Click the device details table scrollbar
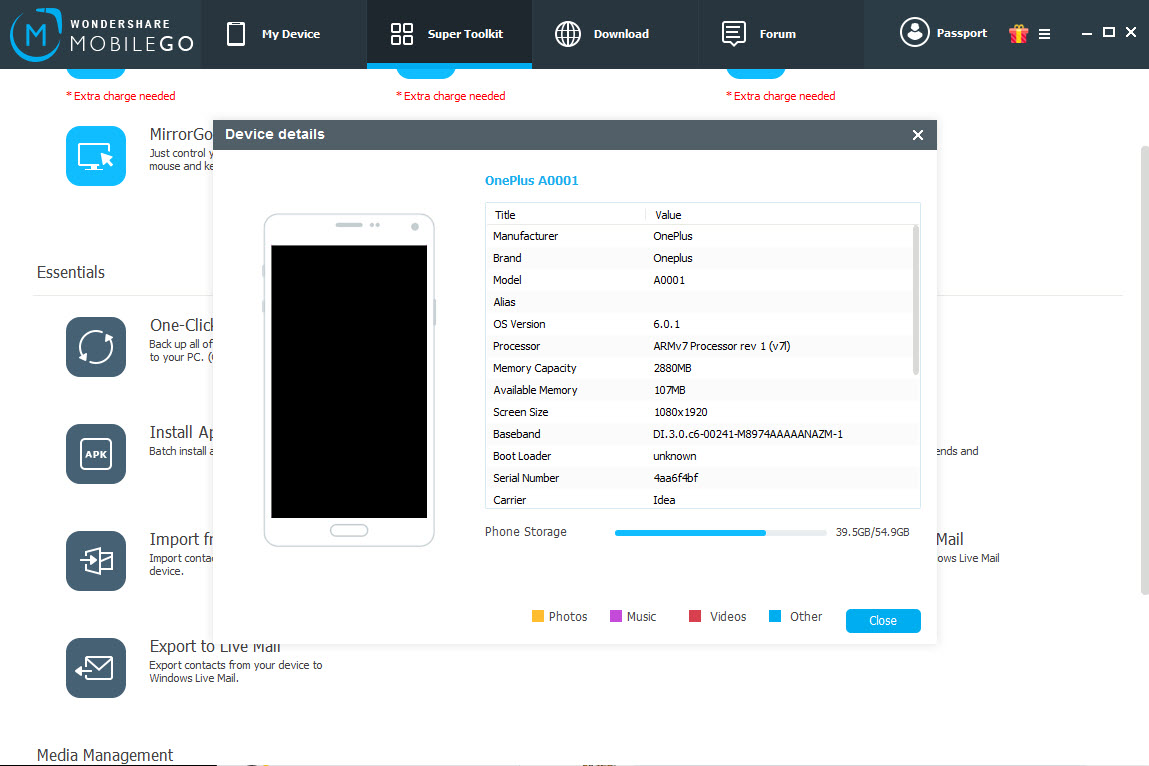1149x766 pixels. [x=916, y=301]
